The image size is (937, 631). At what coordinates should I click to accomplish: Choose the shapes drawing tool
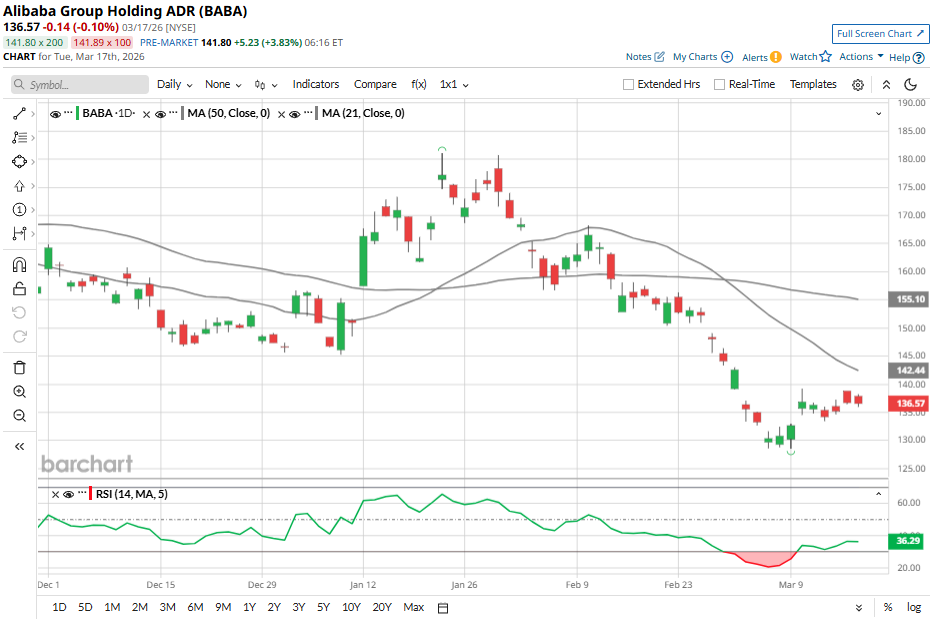(19, 161)
